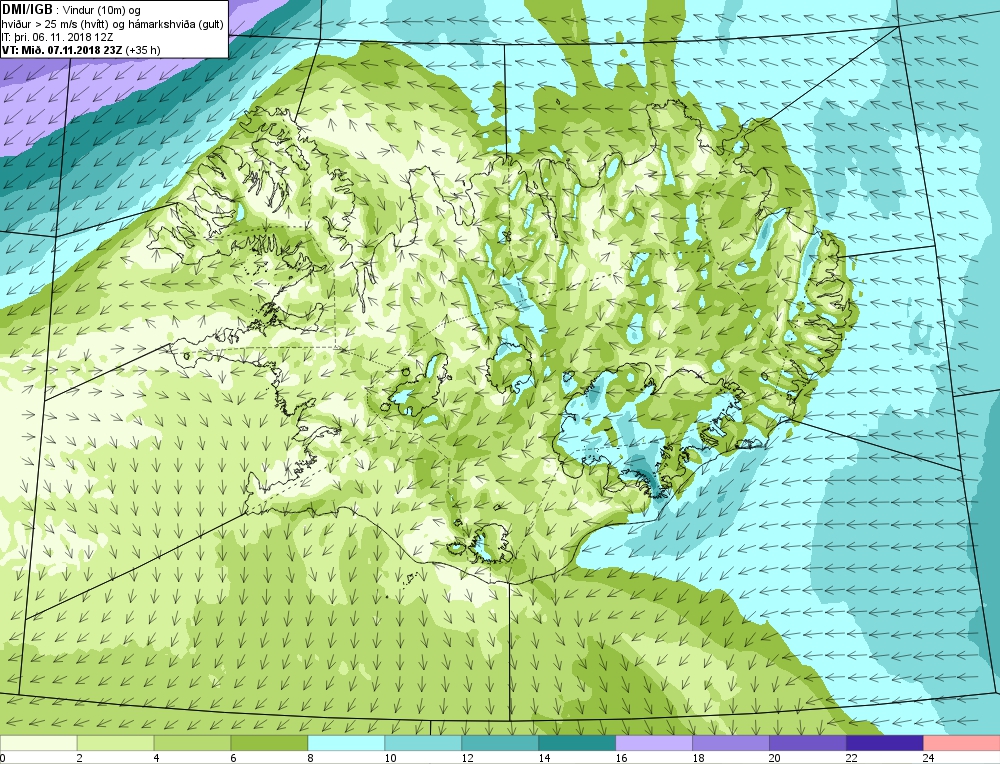Click the "DMI/IGB" model title text
This screenshot has height=764, width=1000.
(x=27, y=9)
